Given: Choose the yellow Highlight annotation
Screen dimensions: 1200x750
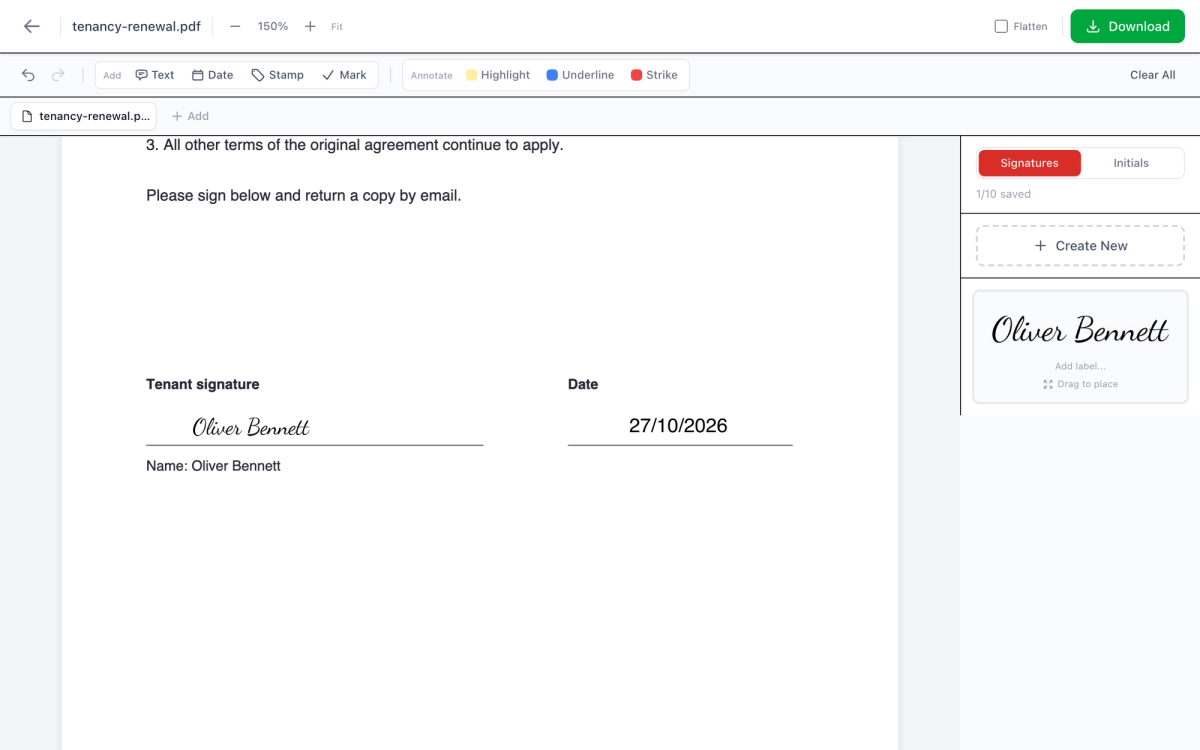Looking at the screenshot, I should (x=498, y=75).
